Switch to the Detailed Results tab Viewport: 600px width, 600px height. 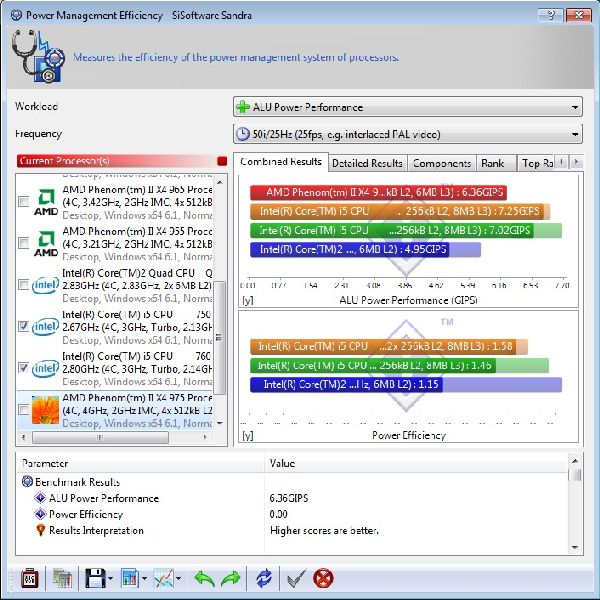pos(366,163)
